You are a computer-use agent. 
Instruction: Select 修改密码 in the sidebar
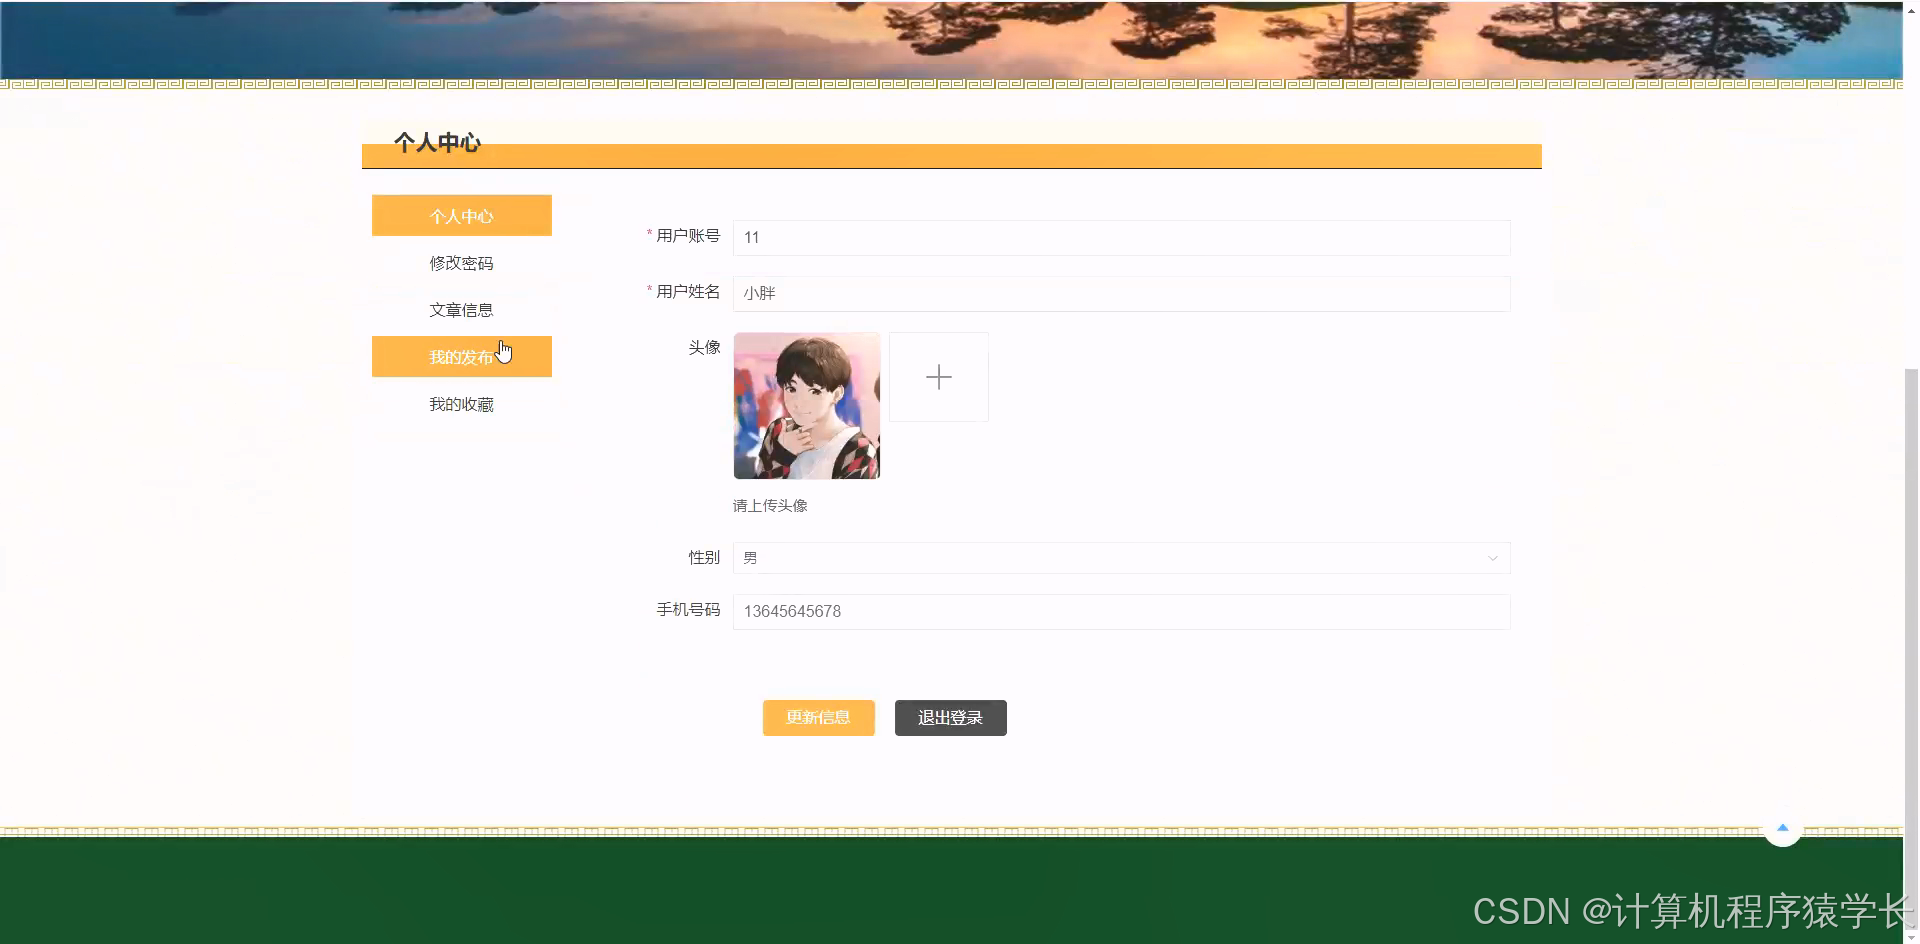tap(461, 262)
